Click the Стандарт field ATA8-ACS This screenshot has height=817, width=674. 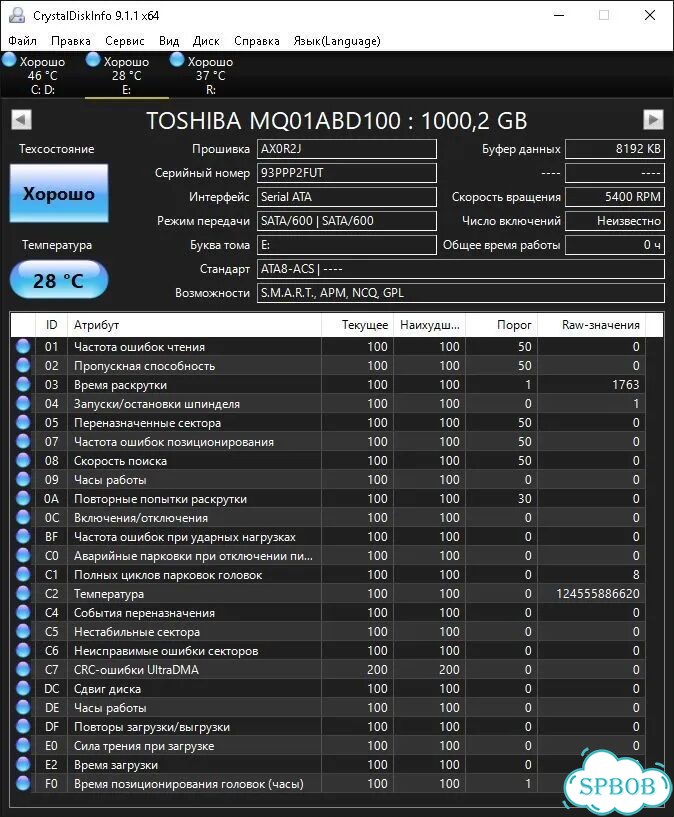coord(460,269)
